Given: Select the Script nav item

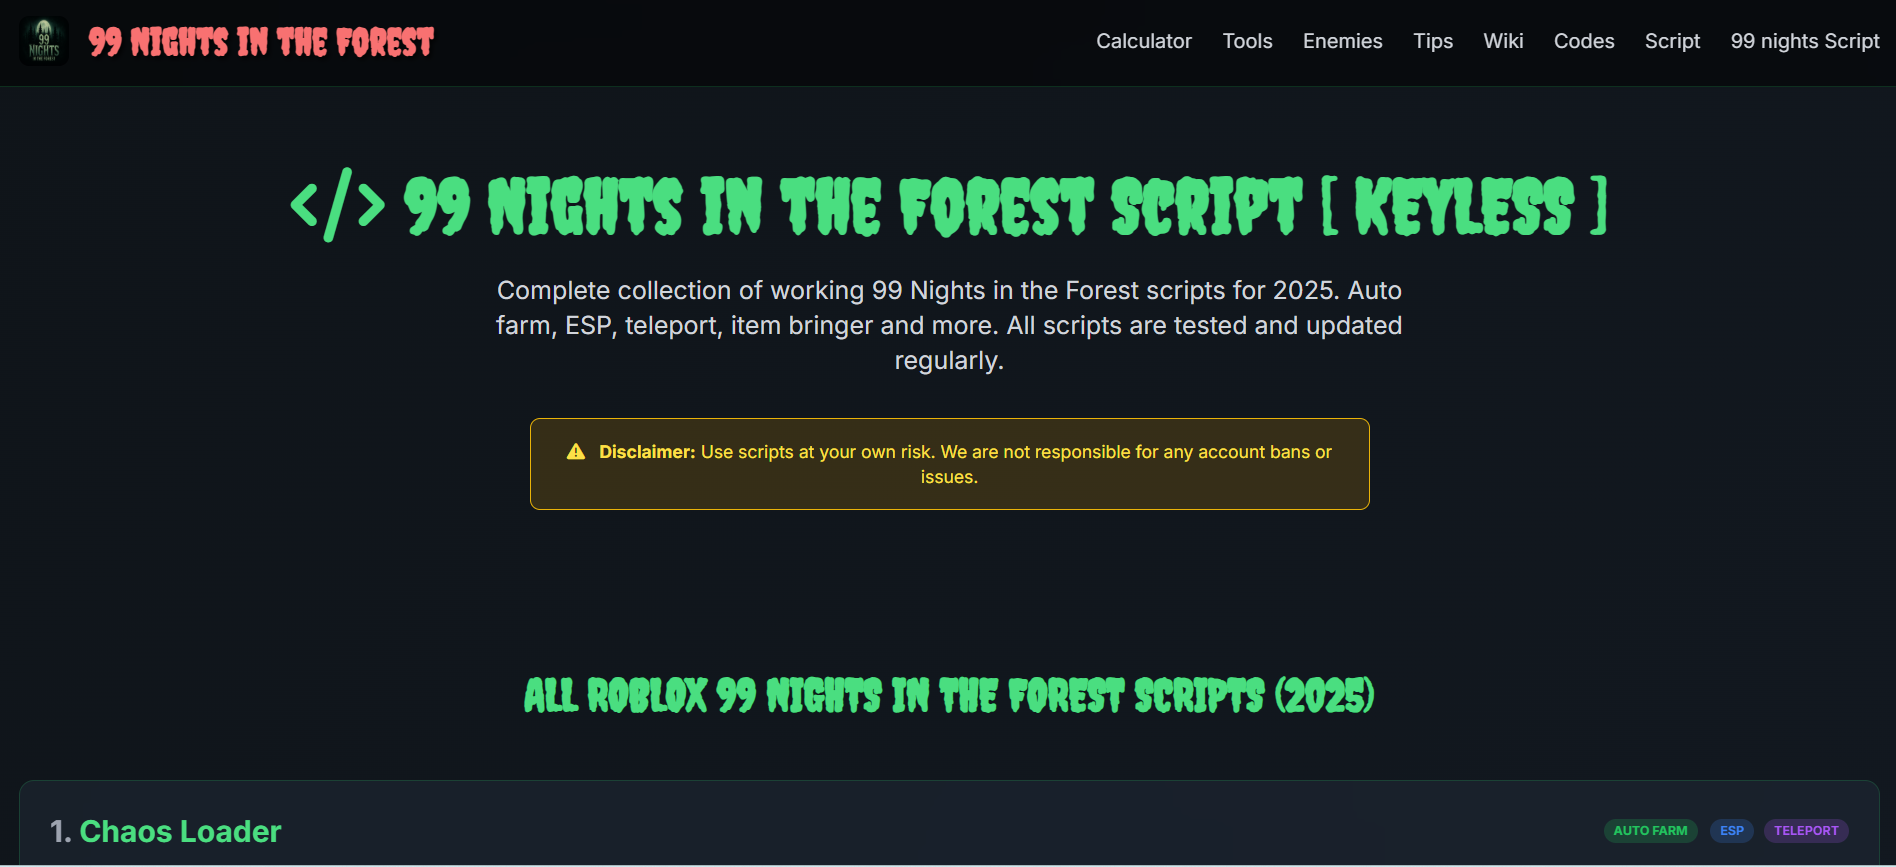Looking at the screenshot, I should (x=1672, y=41).
